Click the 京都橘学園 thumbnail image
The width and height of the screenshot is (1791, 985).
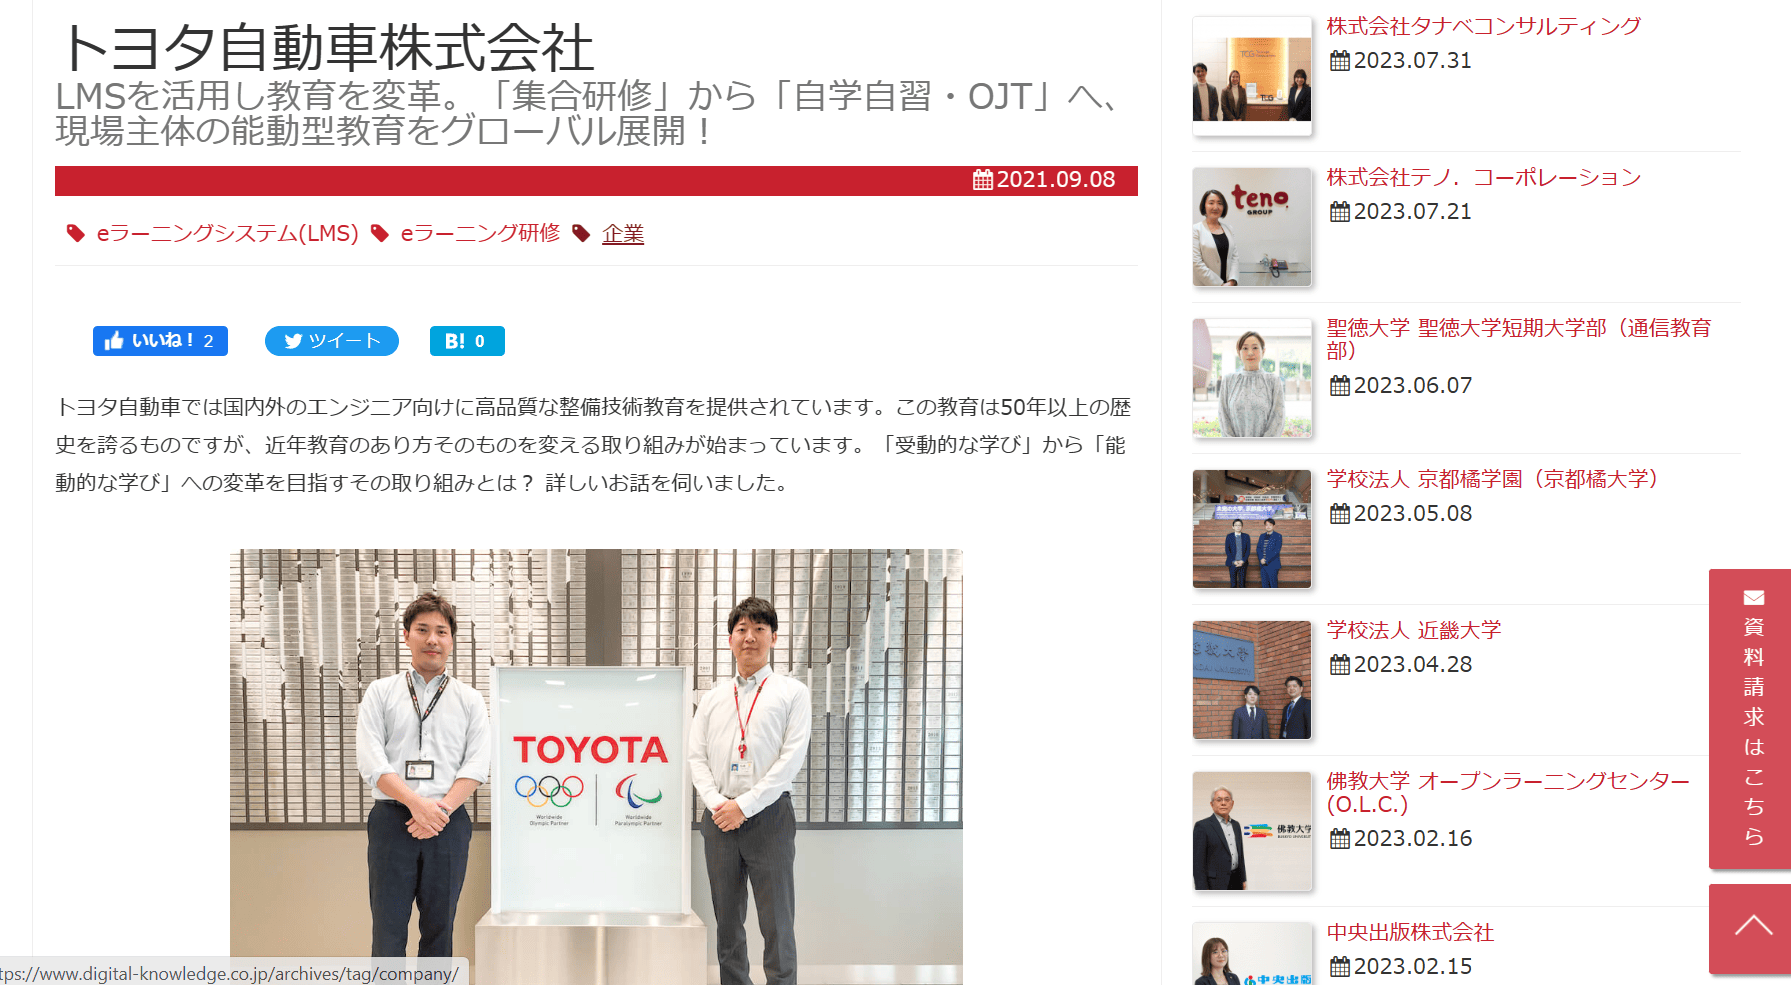tap(1252, 529)
